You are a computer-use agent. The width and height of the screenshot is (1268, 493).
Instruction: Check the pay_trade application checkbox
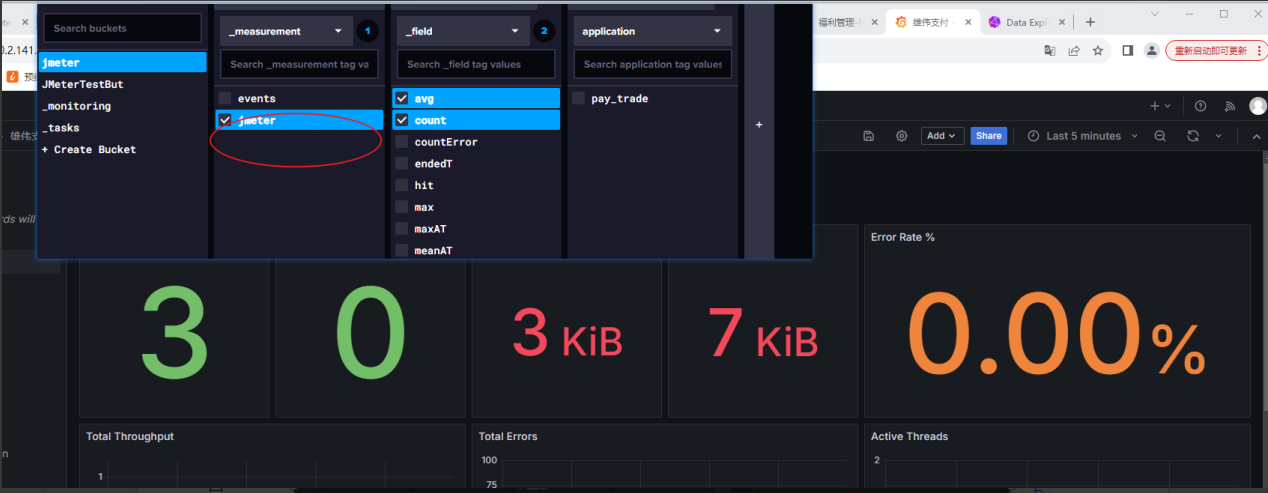(x=579, y=98)
